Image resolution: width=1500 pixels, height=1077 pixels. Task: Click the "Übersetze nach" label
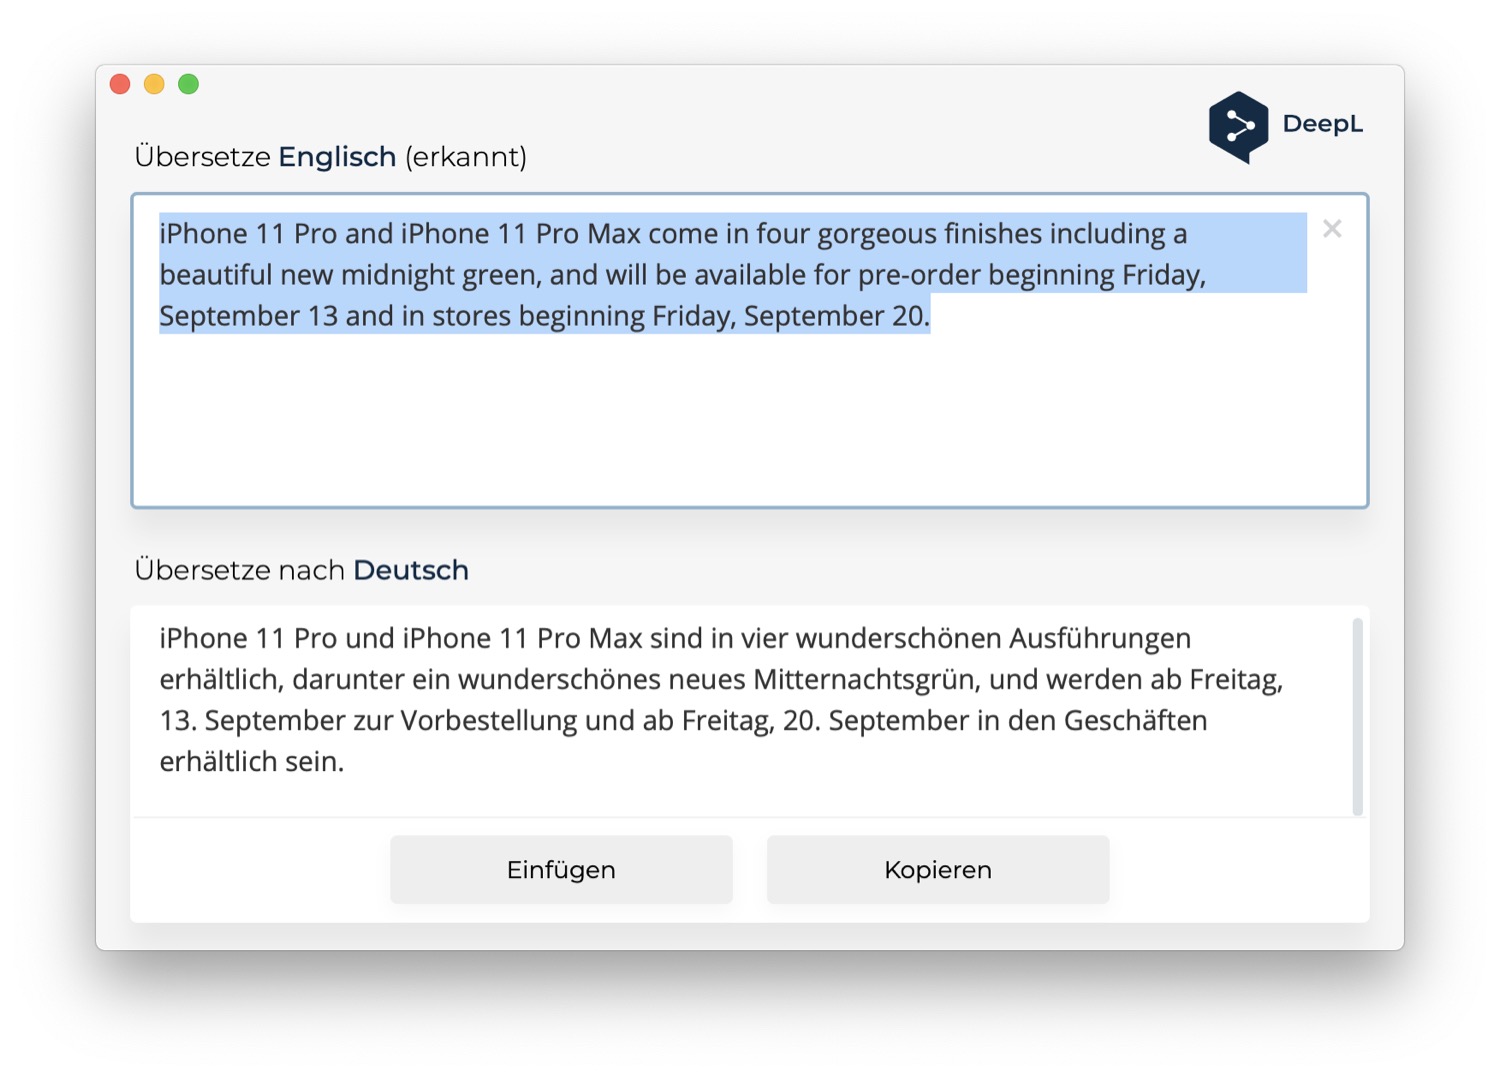point(240,570)
